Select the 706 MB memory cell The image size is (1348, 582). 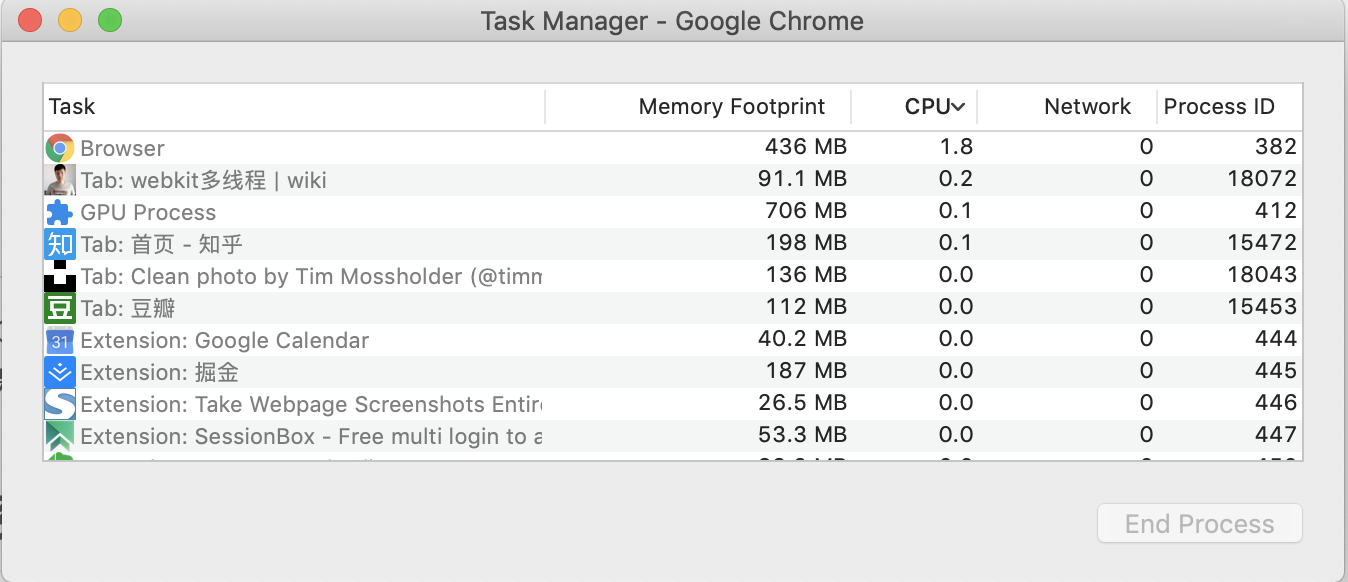(x=805, y=212)
